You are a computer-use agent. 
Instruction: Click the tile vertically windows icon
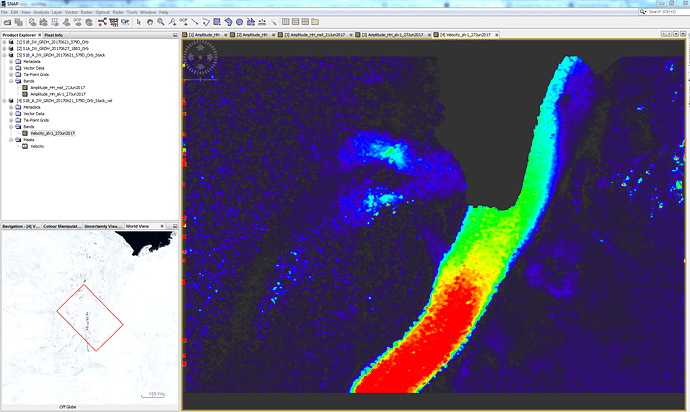295,22
